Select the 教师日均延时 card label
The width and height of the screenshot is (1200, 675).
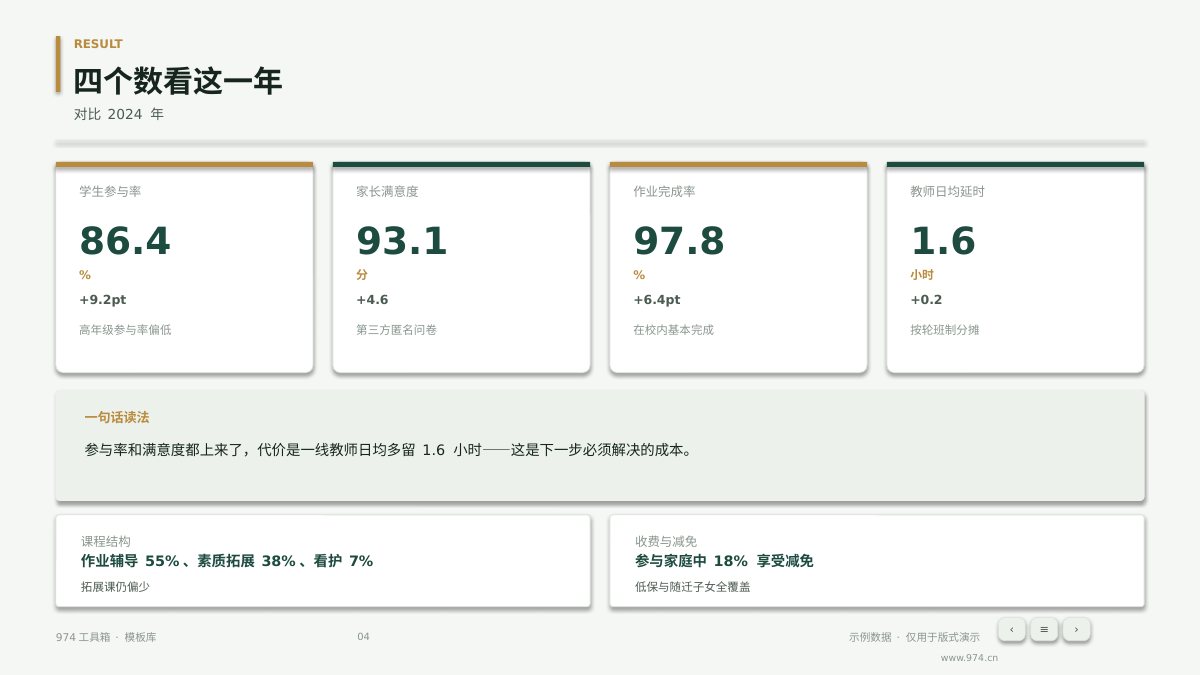click(947, 191)
